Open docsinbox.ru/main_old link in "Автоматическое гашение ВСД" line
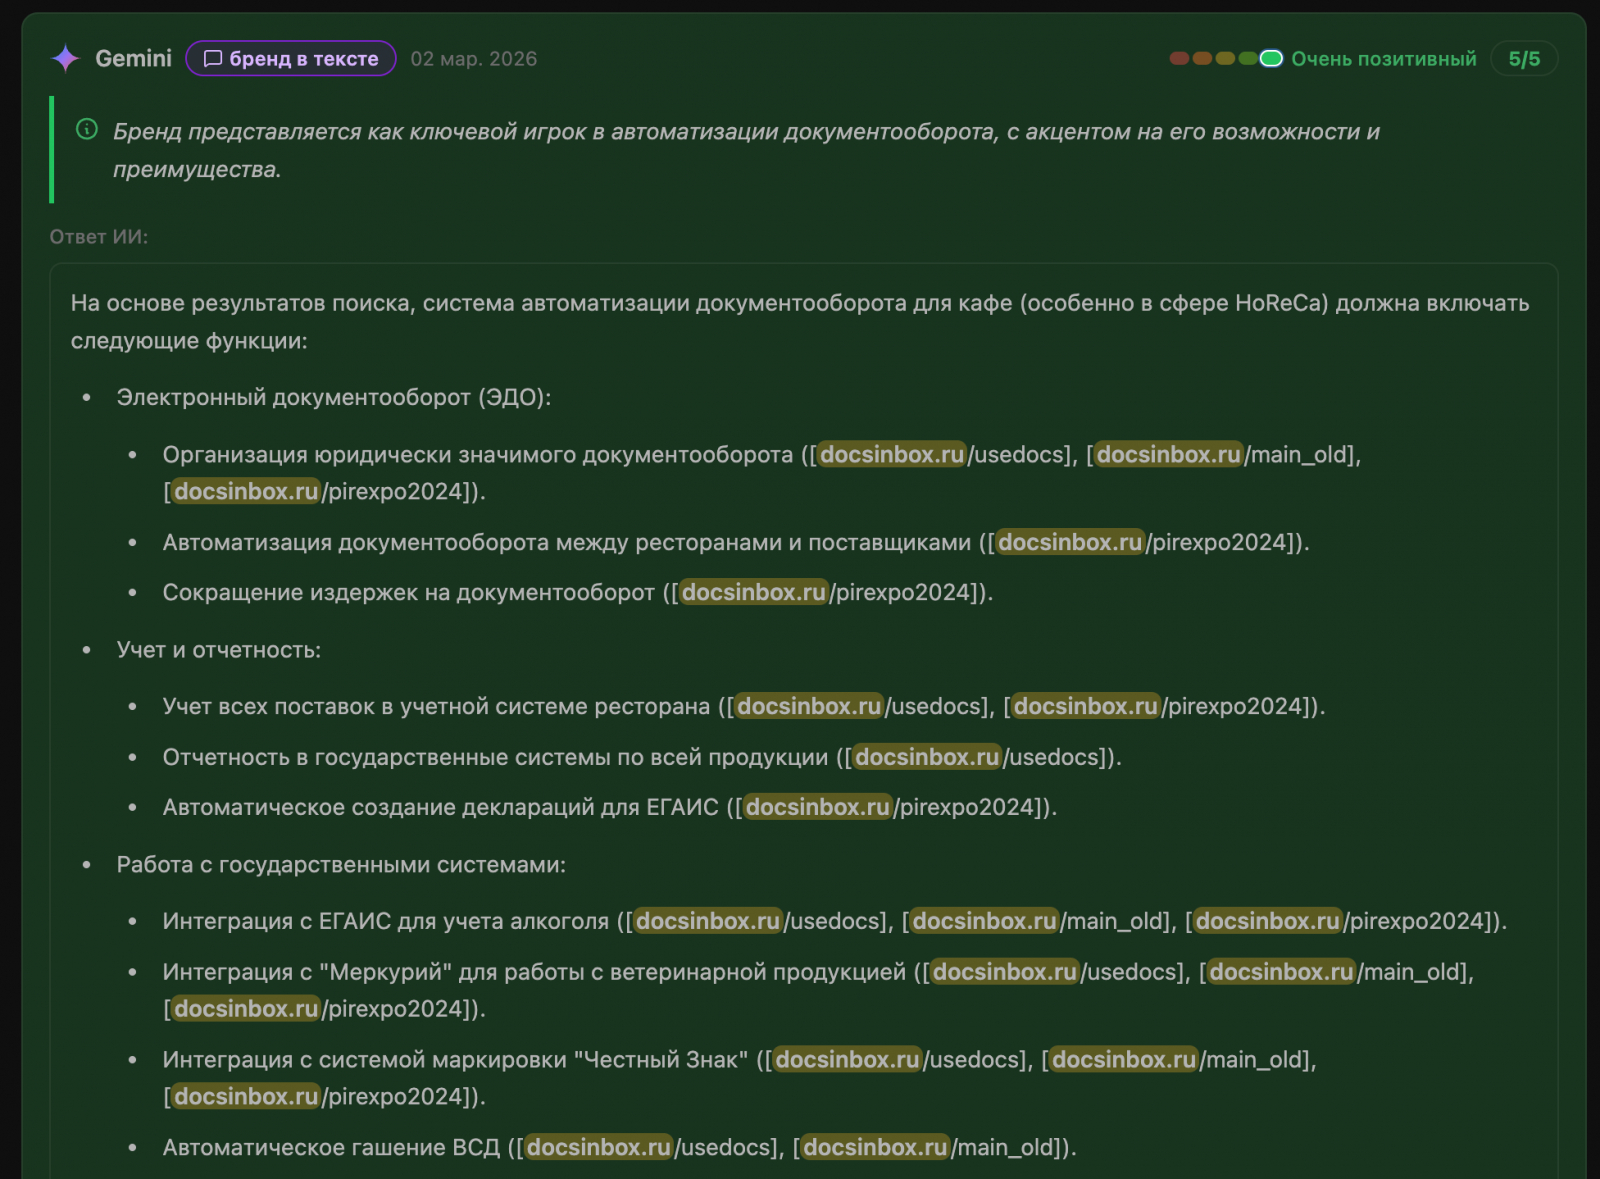Screen dimensions: 1600x1179 875,1148
